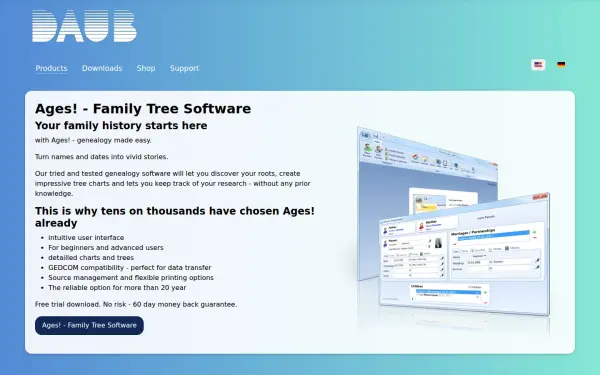Switch language with the German flag icon
The image size is (600, 375).
coord(561,65)
